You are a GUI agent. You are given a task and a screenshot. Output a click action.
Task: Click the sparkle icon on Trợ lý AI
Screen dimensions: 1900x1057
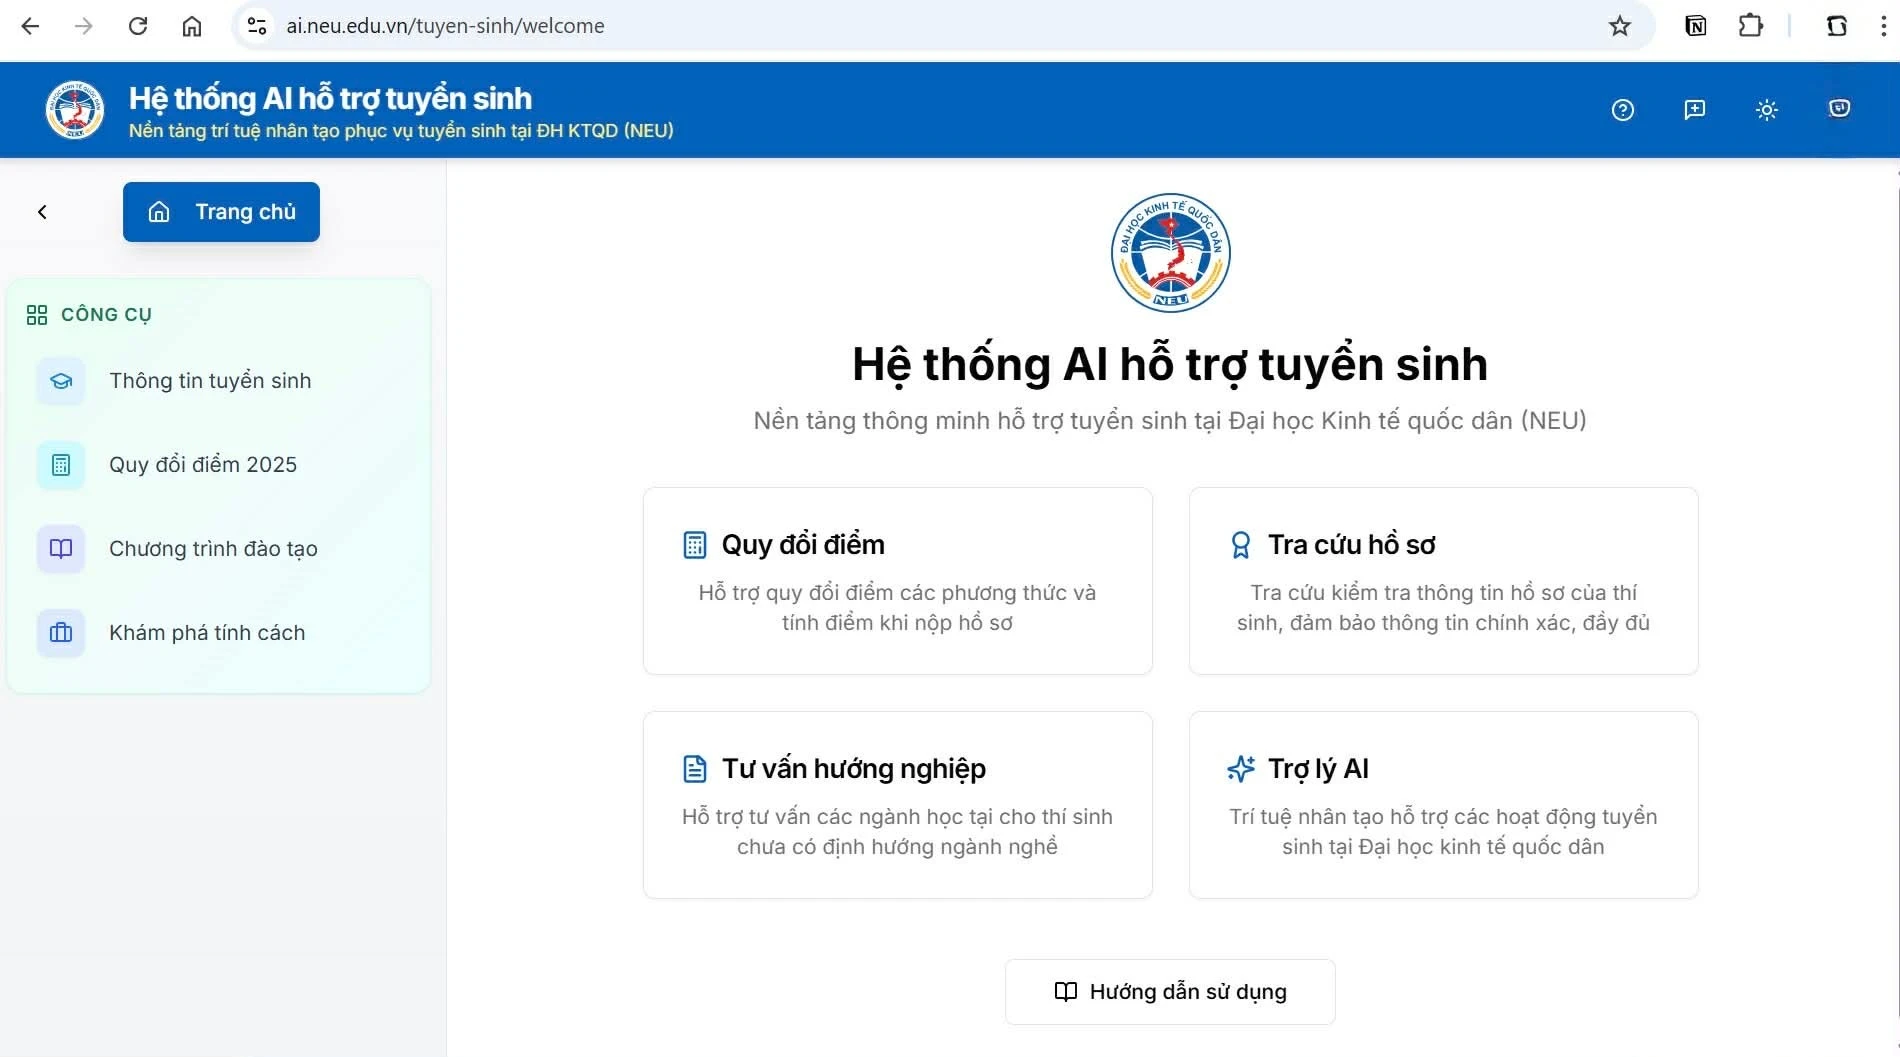tap(1241, 769)
